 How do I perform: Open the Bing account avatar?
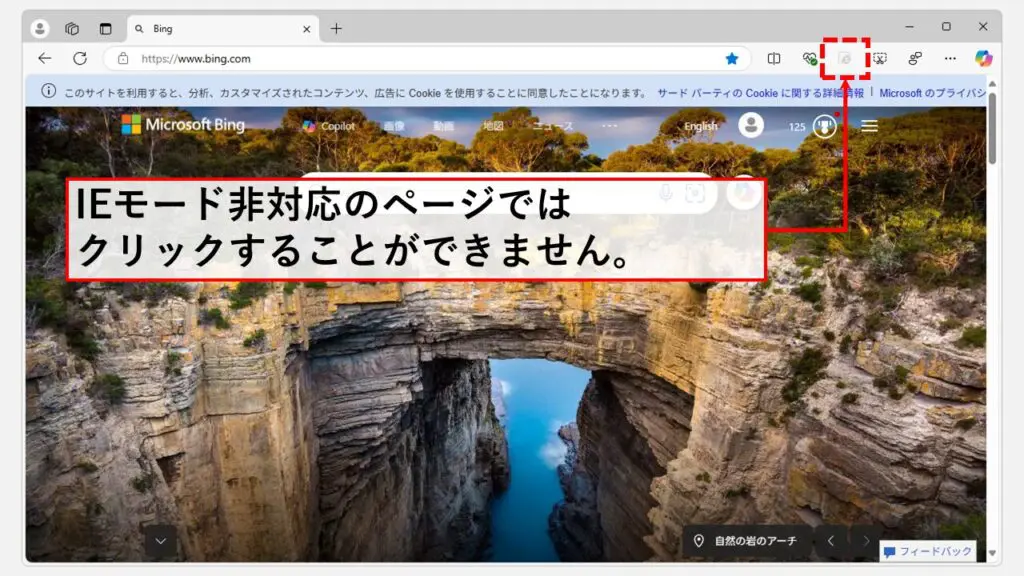pyautogui.click(x=751, y=125)
